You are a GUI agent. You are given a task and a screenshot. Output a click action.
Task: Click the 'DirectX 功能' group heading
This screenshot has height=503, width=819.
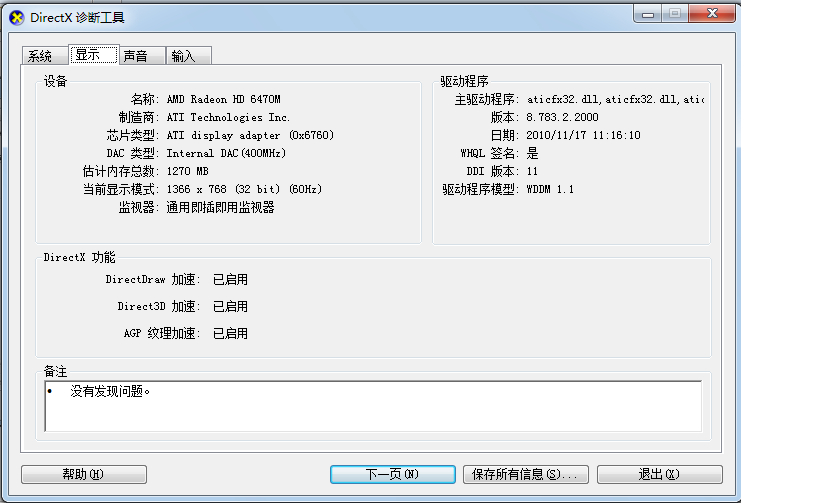point(79,257)
